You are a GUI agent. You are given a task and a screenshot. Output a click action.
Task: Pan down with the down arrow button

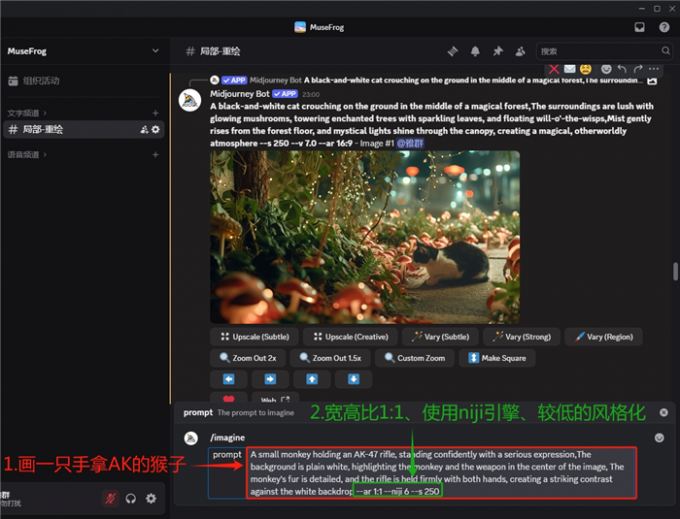pyautogui.click(x=353, y=379)
